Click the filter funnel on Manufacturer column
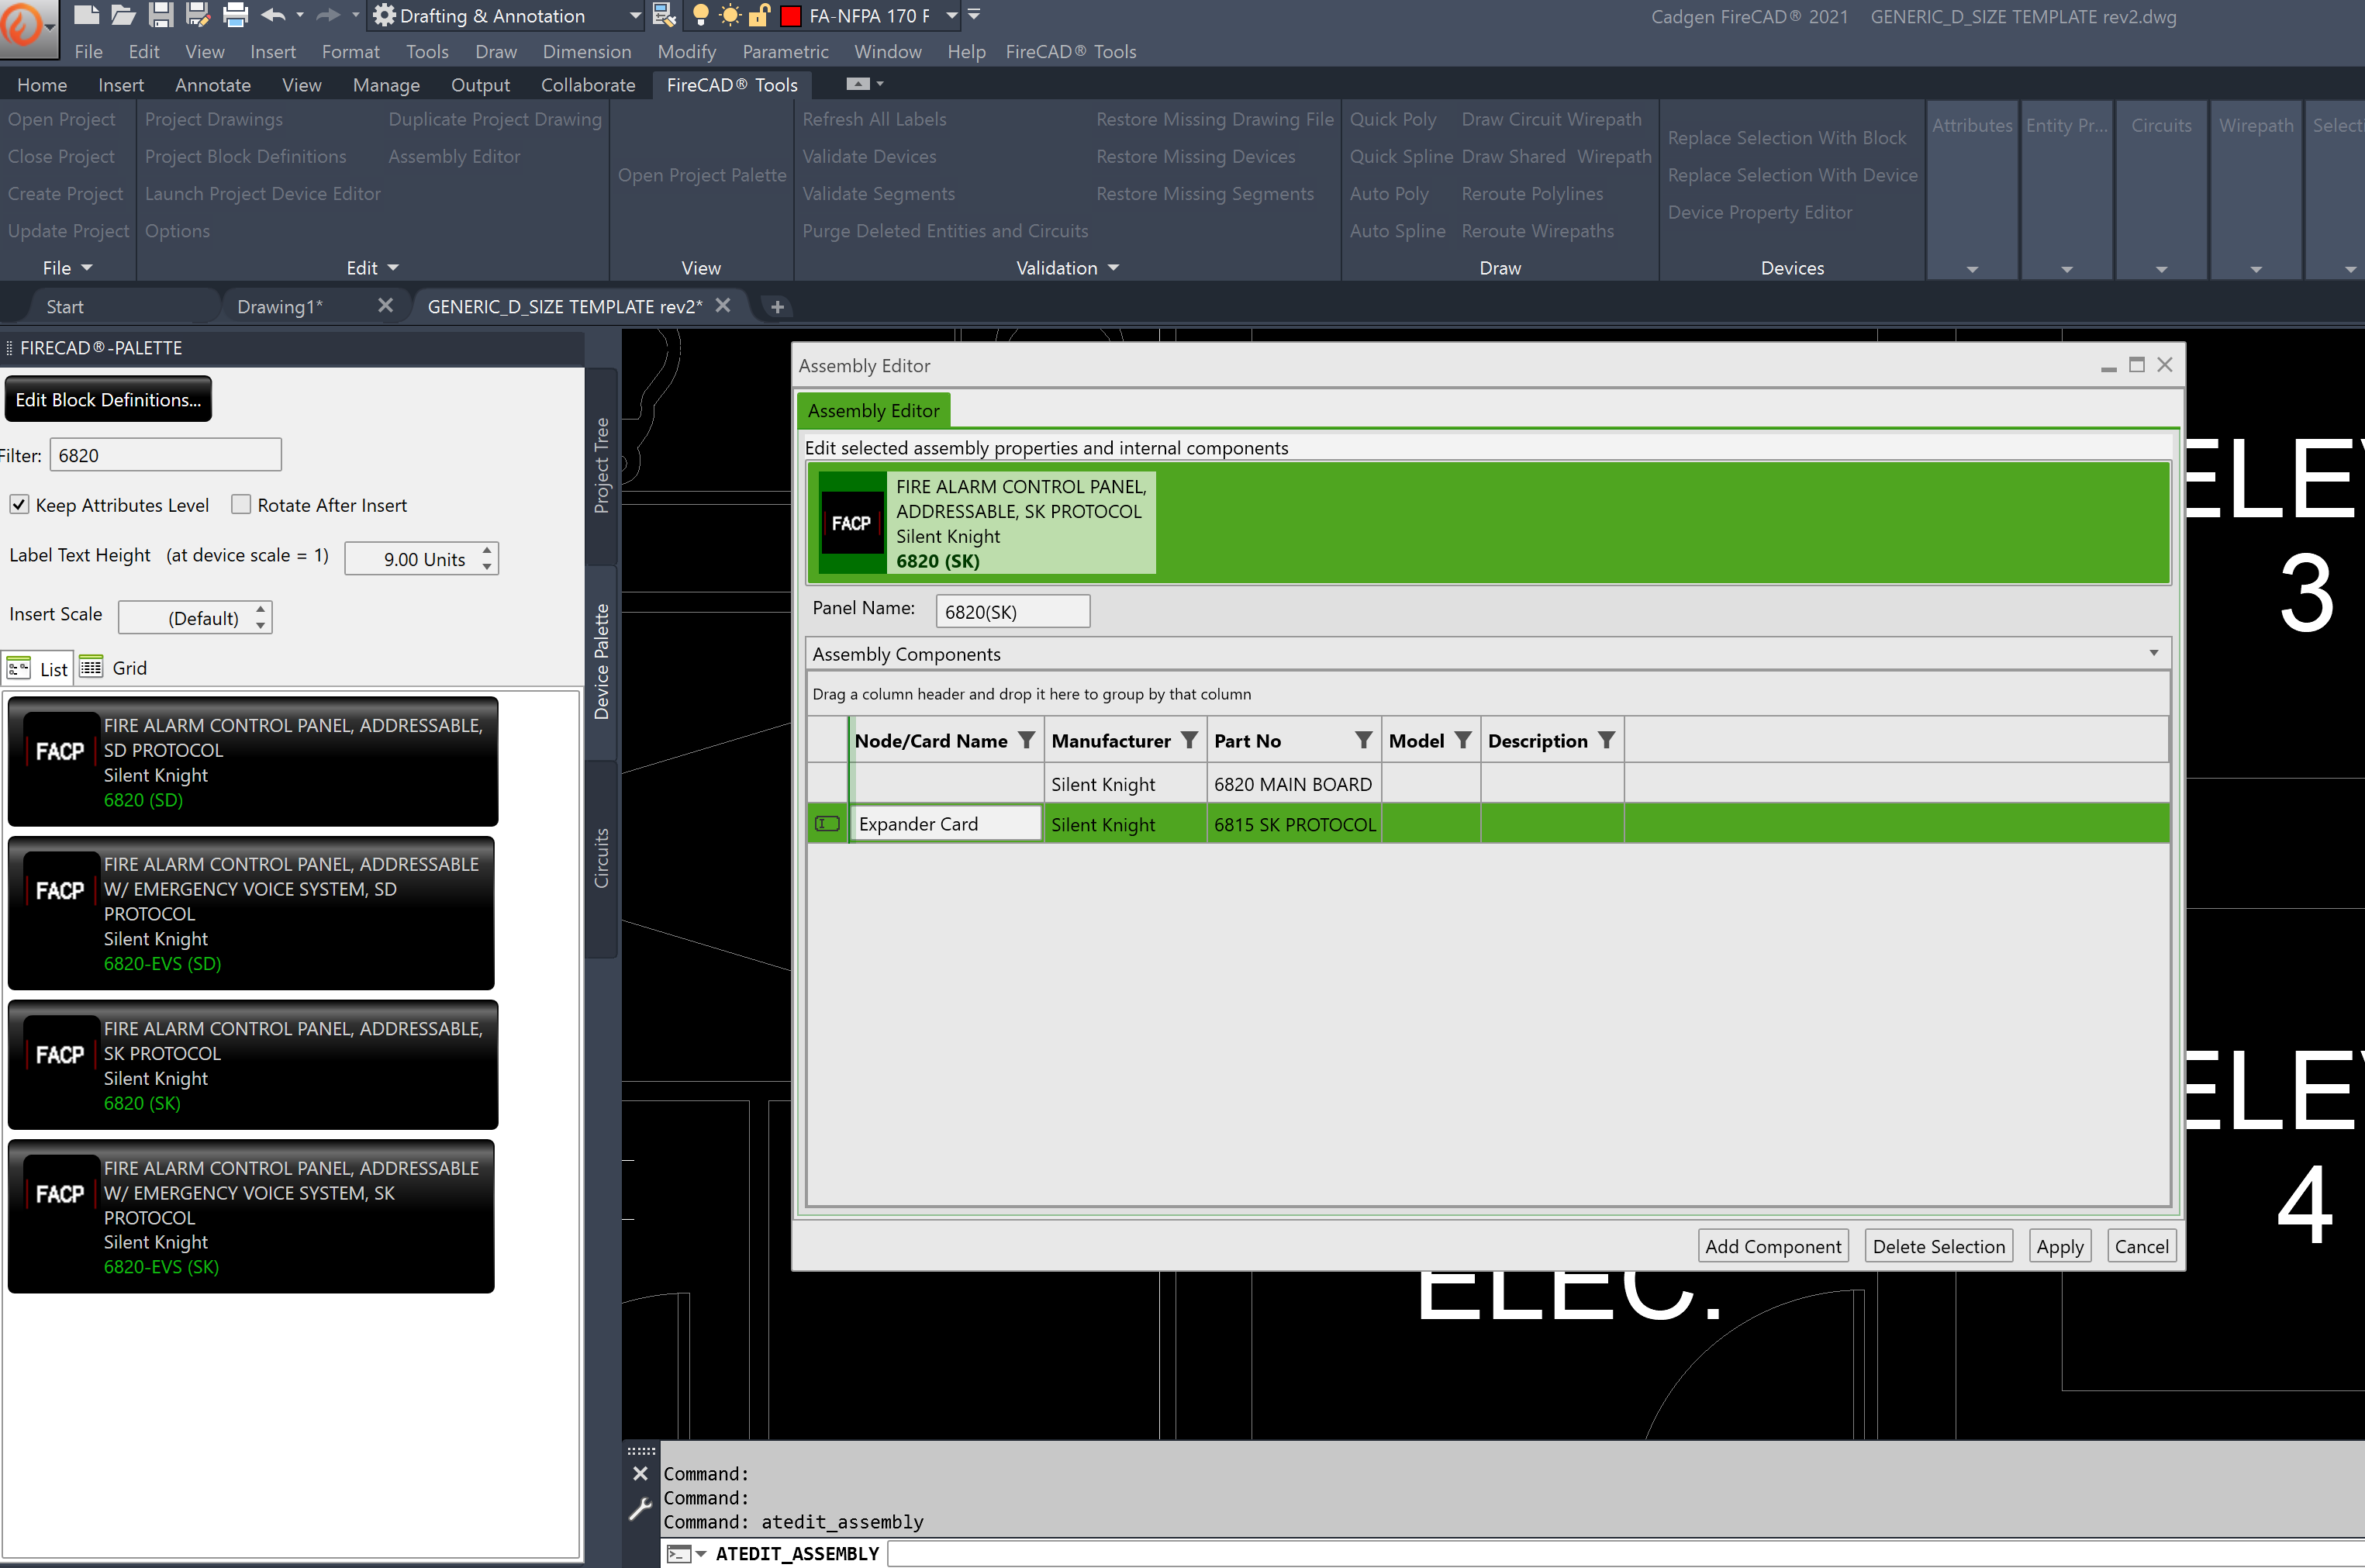Screen dimensions: 2365x1568 pyautogui.click(x=1189, y=740)
